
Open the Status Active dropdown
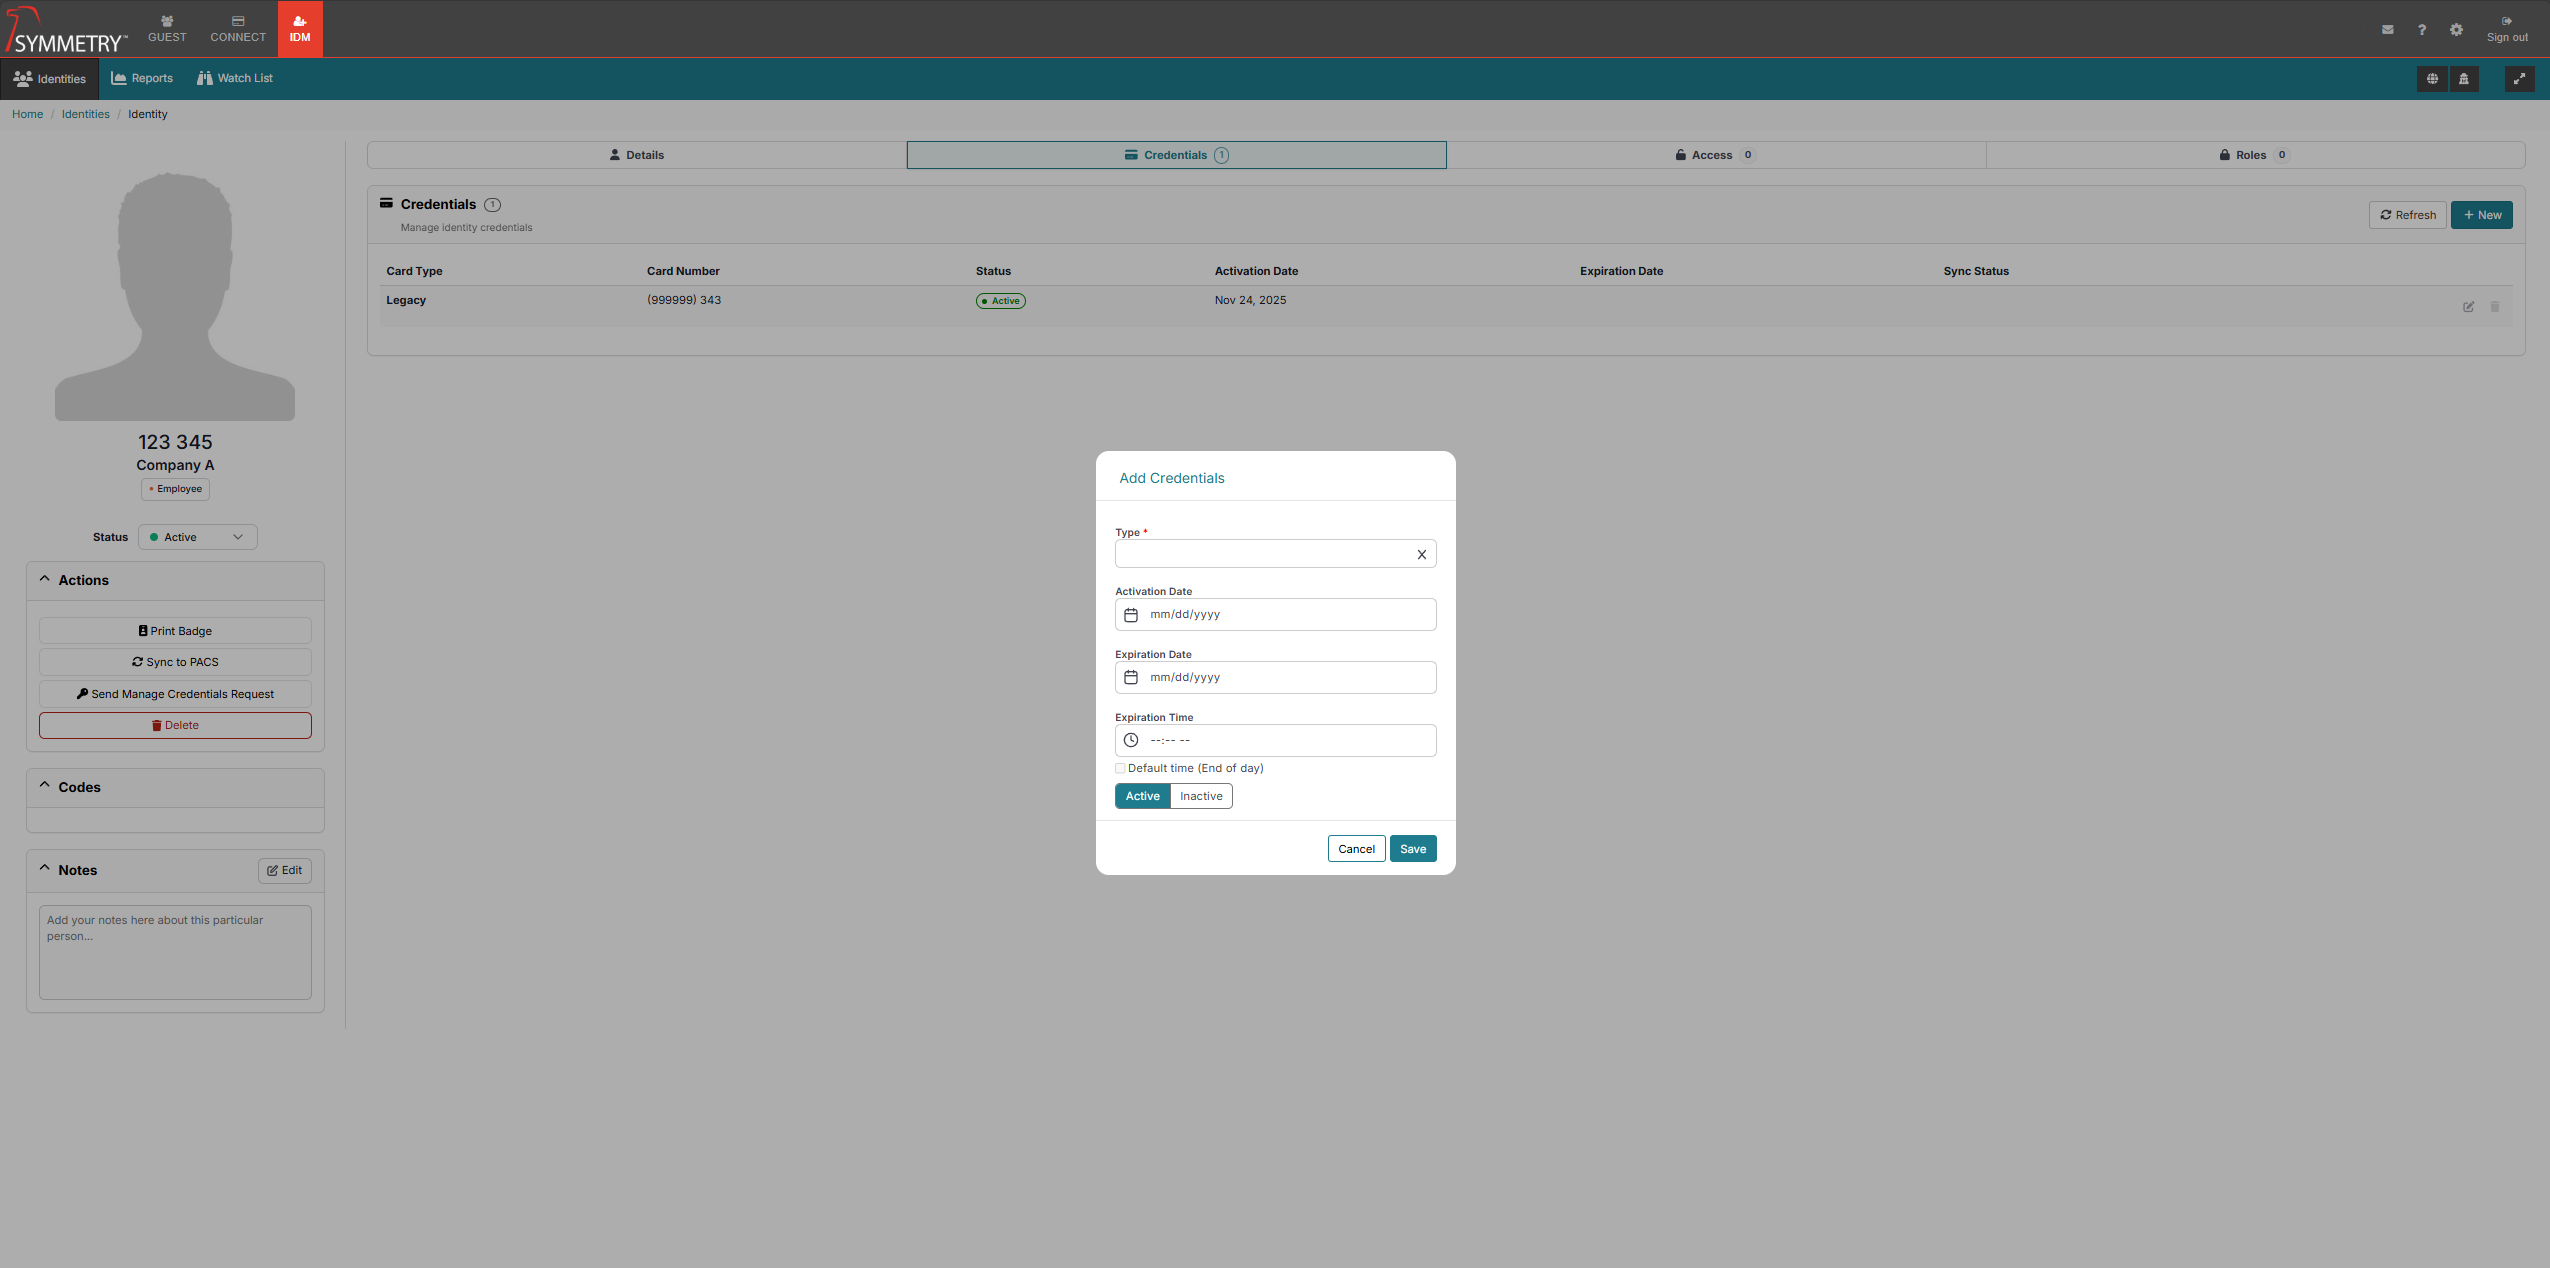click(x=197, y=538)
